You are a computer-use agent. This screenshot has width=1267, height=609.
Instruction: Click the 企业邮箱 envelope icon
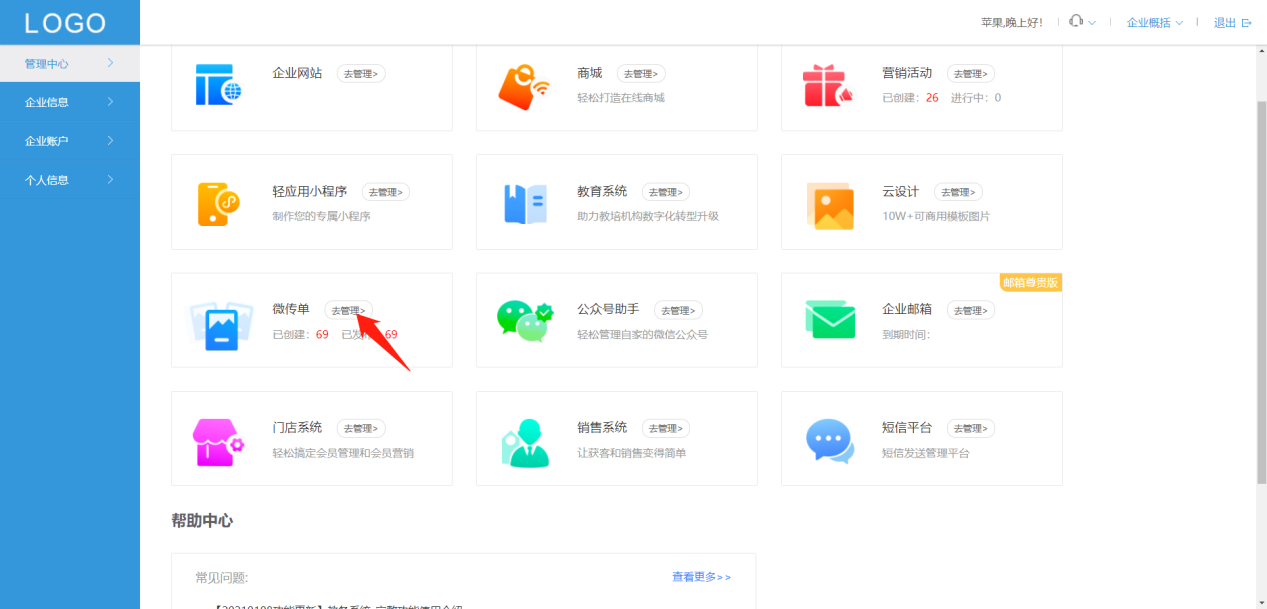(x=830, y=319)
